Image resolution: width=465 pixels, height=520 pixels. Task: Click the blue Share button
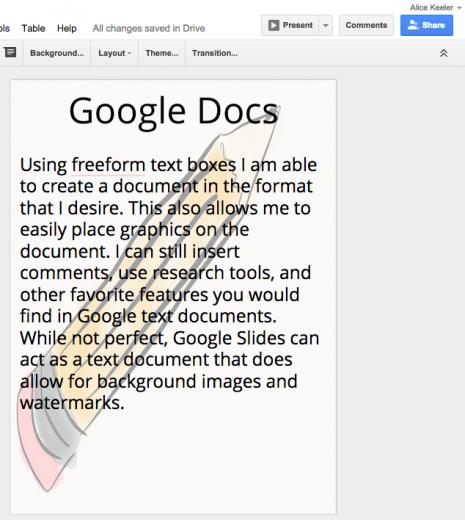click(x=426, y=25)
